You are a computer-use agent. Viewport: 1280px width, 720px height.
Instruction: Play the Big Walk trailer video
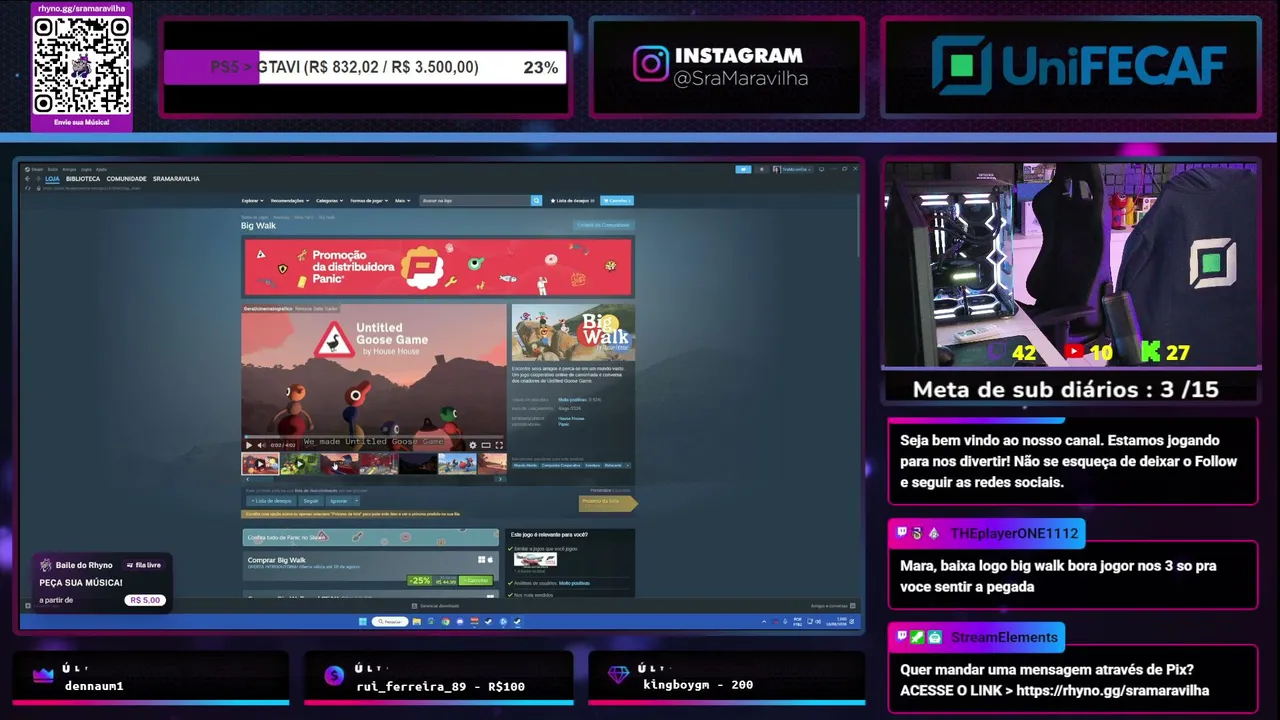click(249, 445)
